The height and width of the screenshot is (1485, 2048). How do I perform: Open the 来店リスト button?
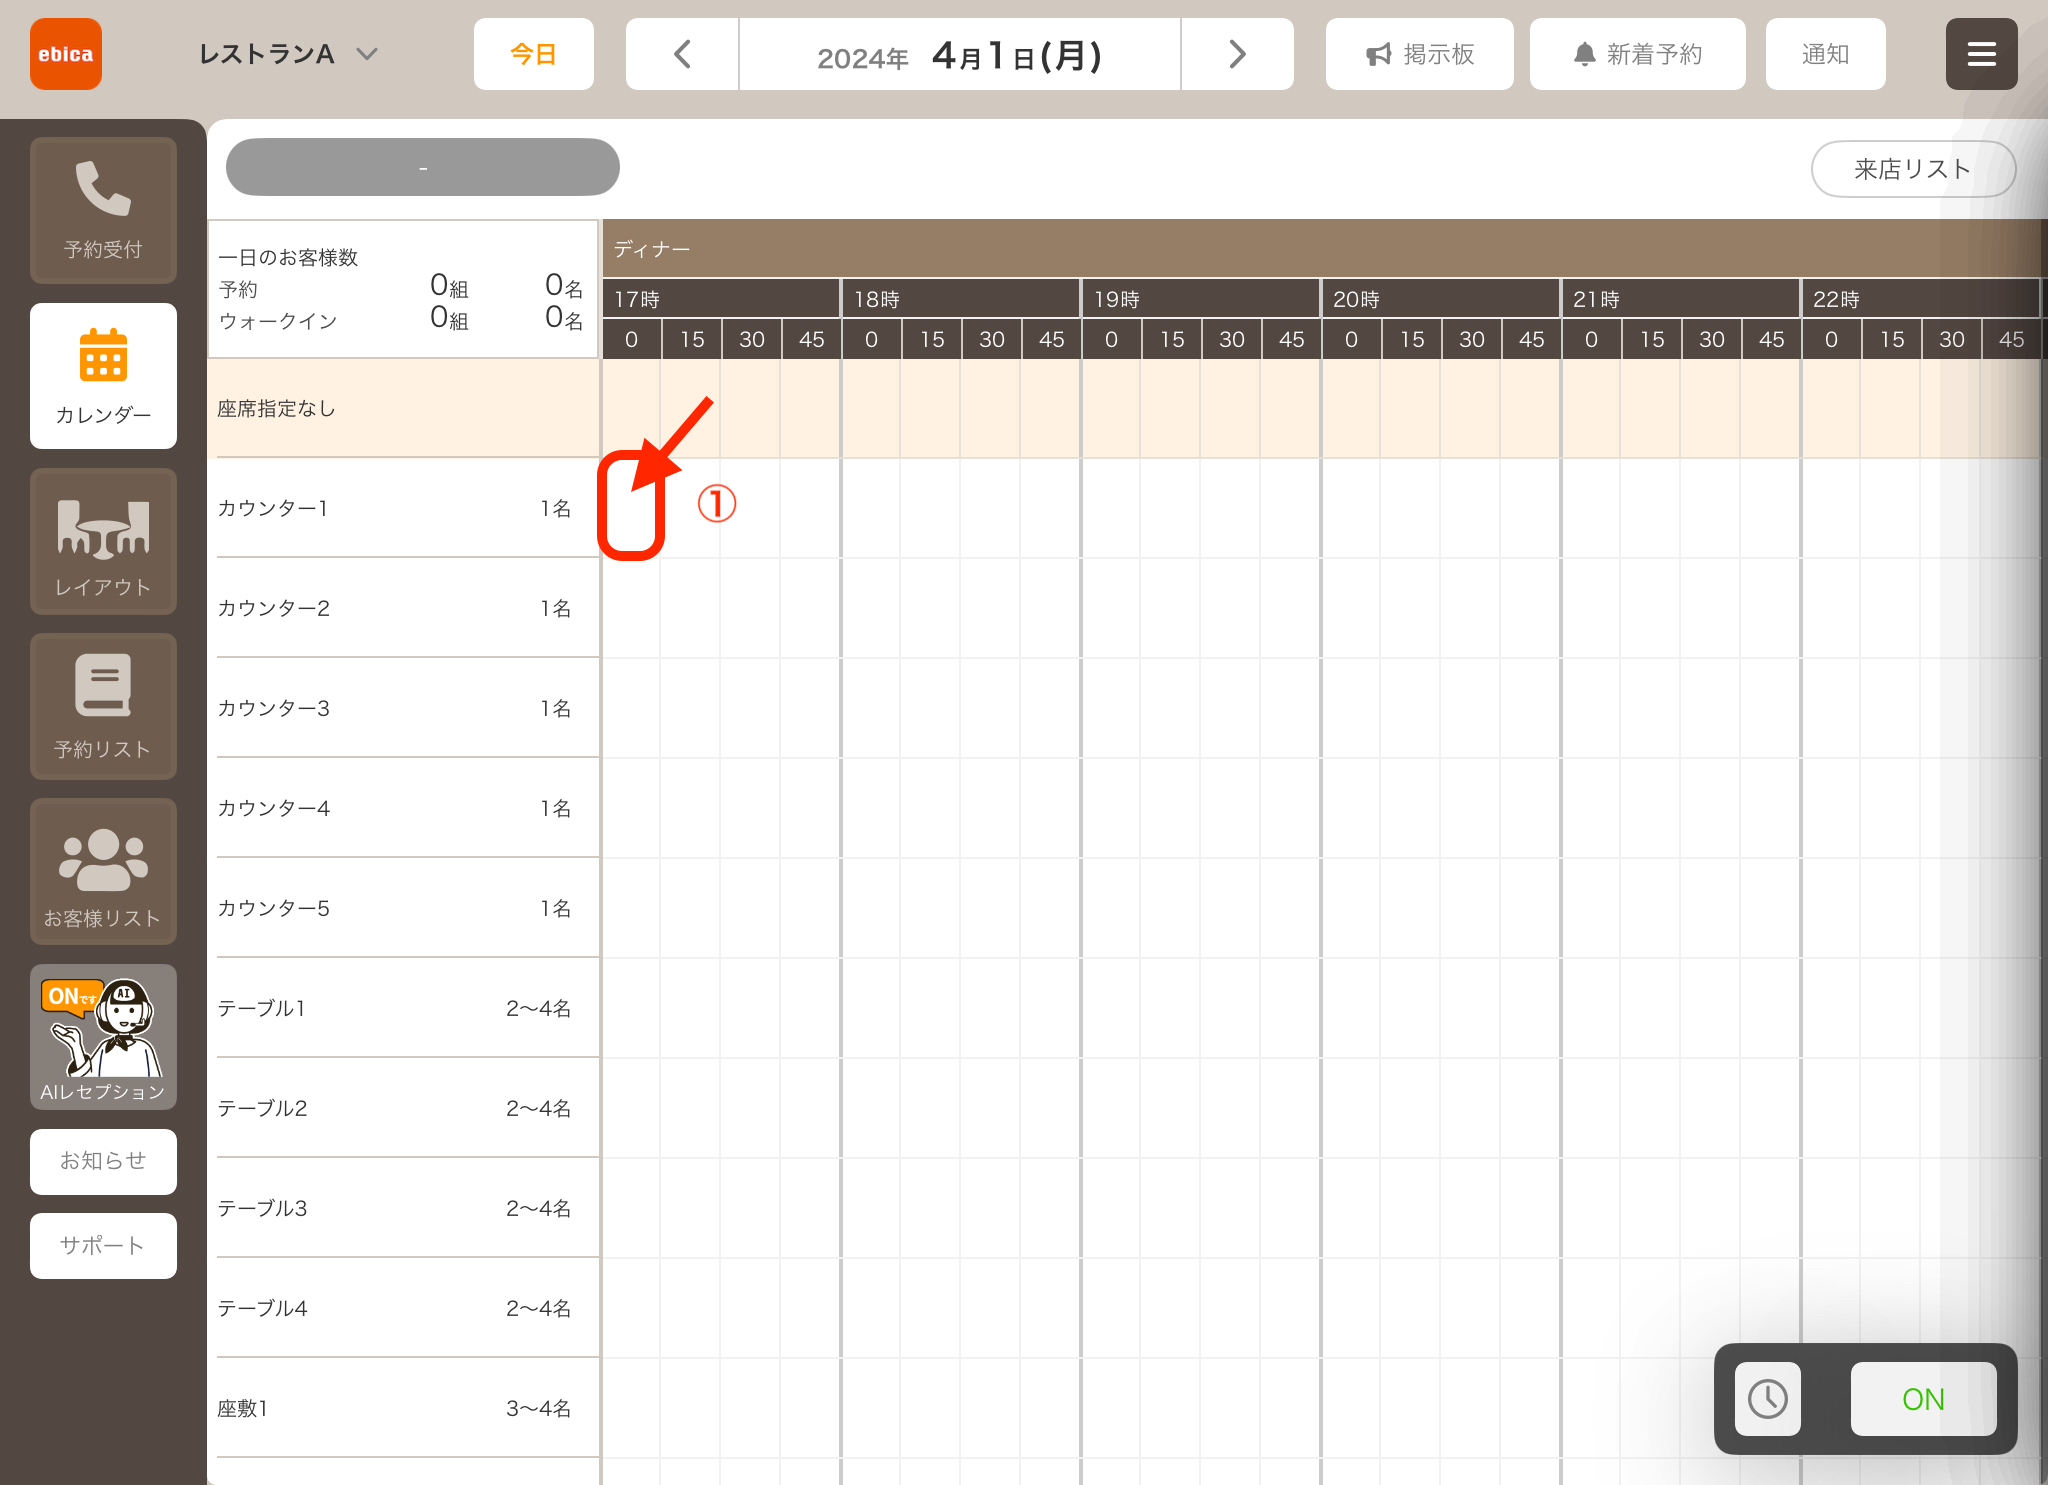click(1912, 169)
